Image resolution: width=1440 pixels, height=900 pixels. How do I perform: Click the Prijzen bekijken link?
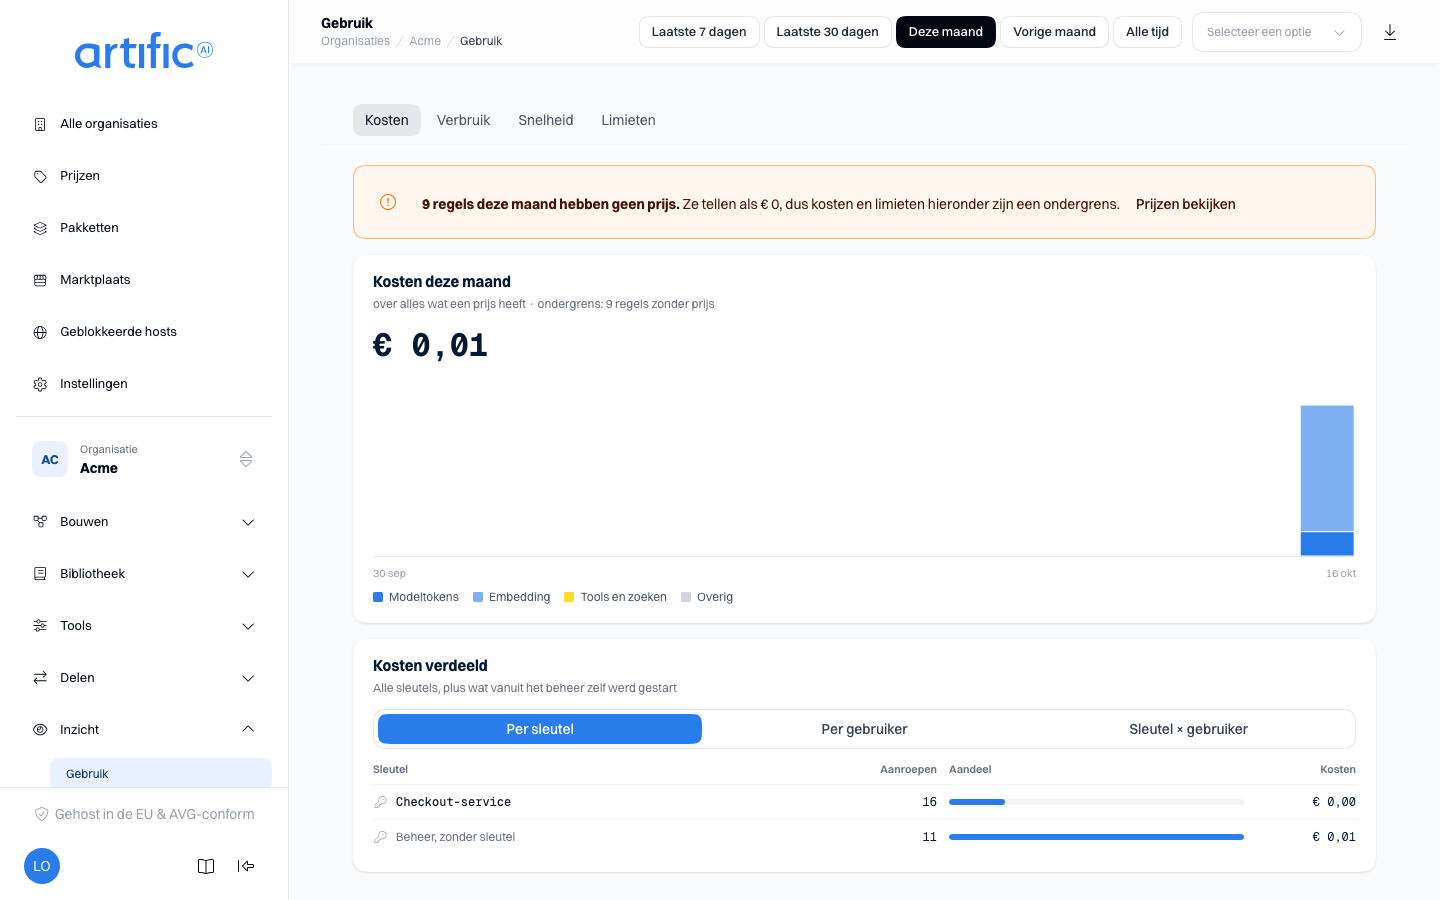click(x=1186, y=204)
